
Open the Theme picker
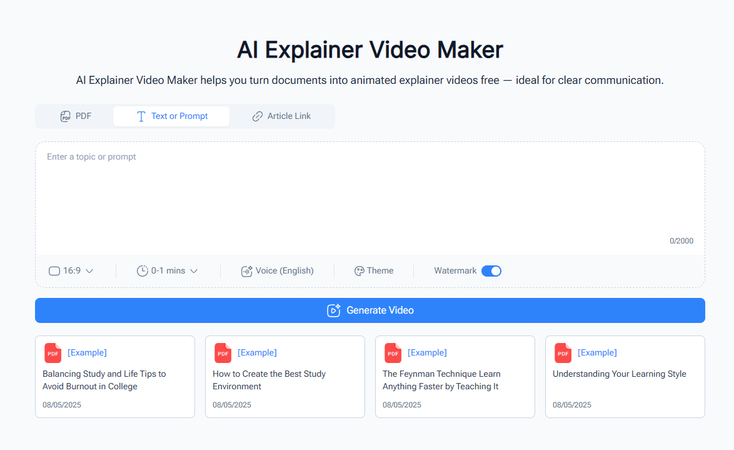(374, 271)
